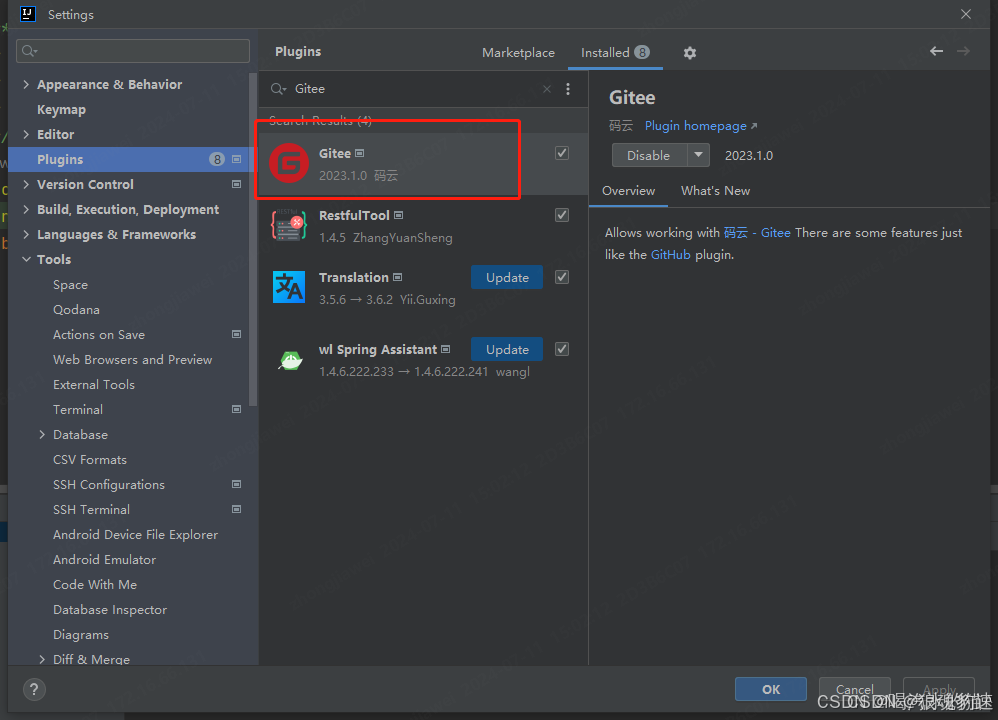Click the marker next to RestfulTool name
The height and width of the screenshot is (720, 998).
(x=398, y=215)
